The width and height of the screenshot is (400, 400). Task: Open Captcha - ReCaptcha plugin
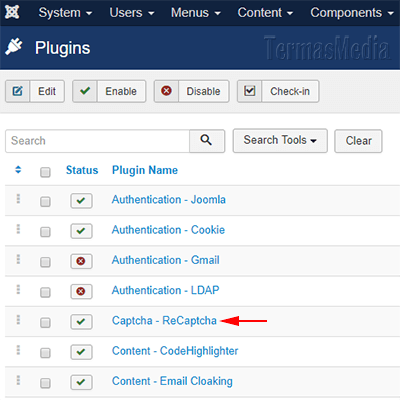click(164, 321)
